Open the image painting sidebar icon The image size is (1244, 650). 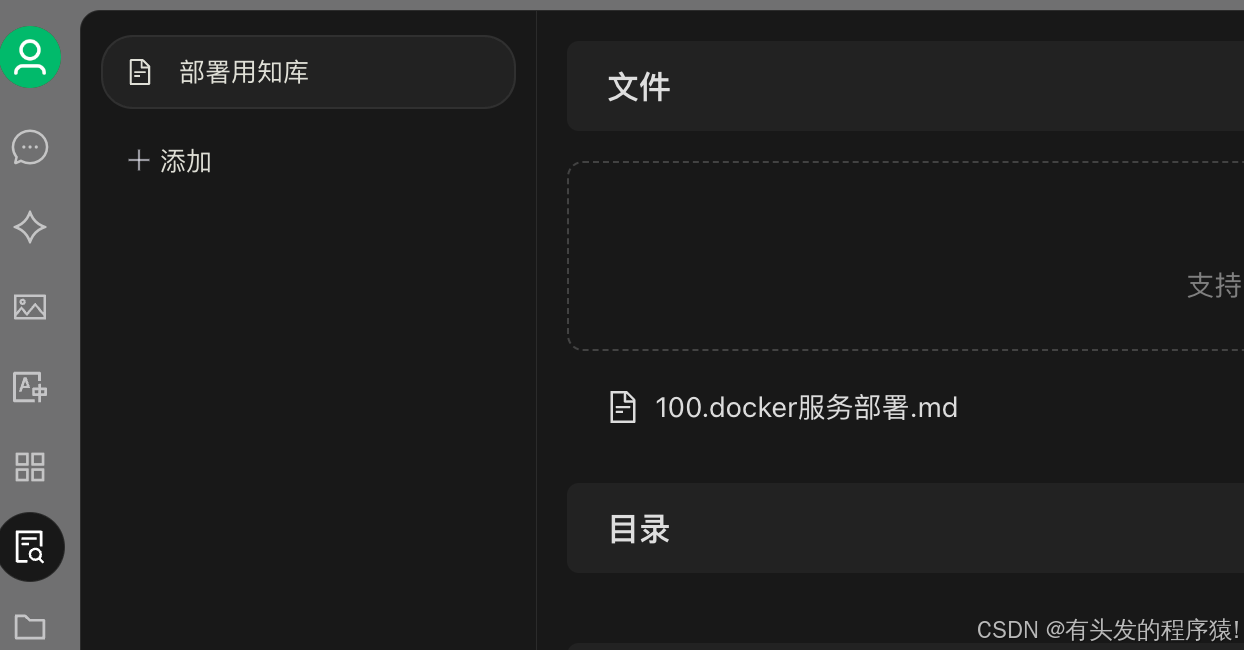tap(30, 307)
